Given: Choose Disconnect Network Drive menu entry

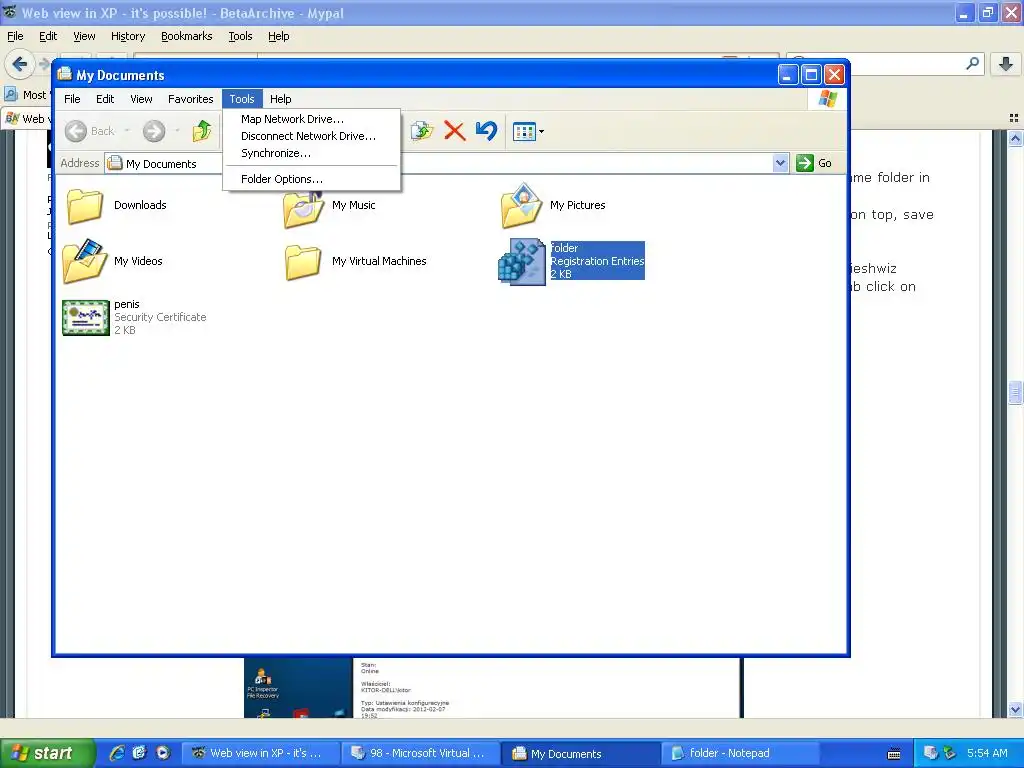Looking at the screenshot, I should [x=308, y=136].
